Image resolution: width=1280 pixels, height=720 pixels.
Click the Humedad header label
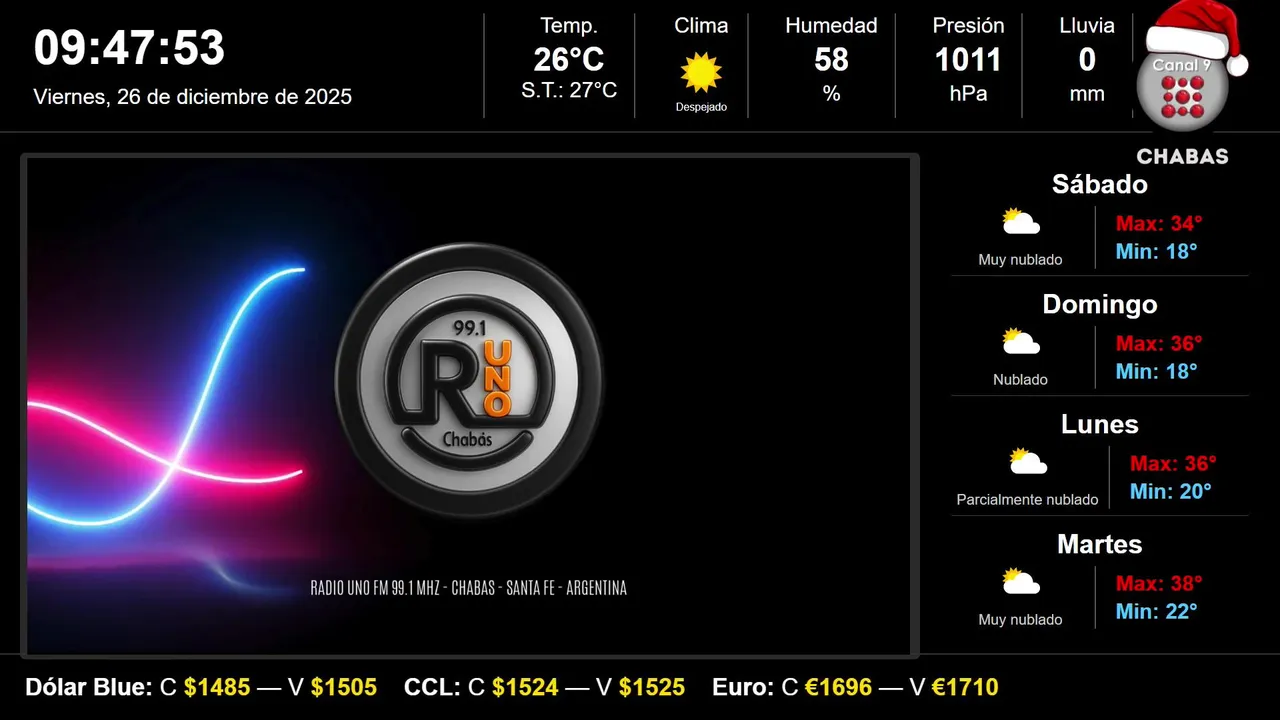831,26
